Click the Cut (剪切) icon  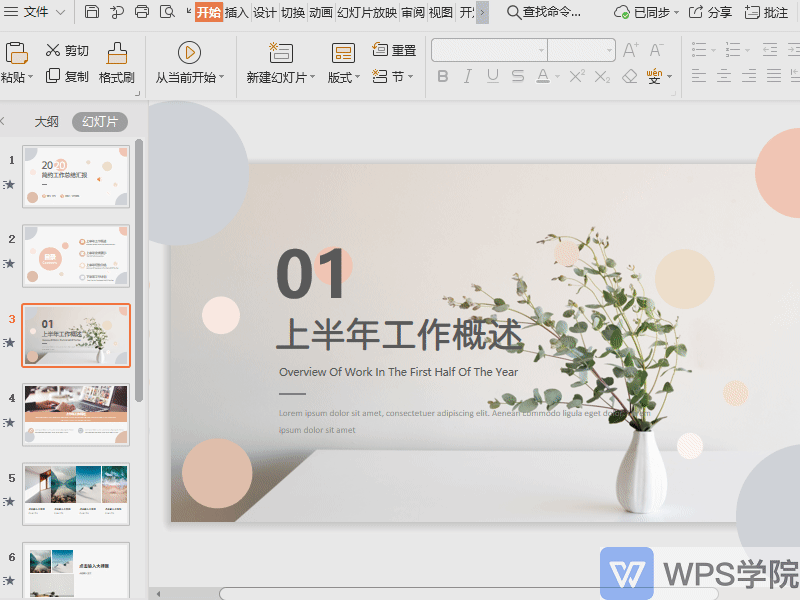(52, 49)
